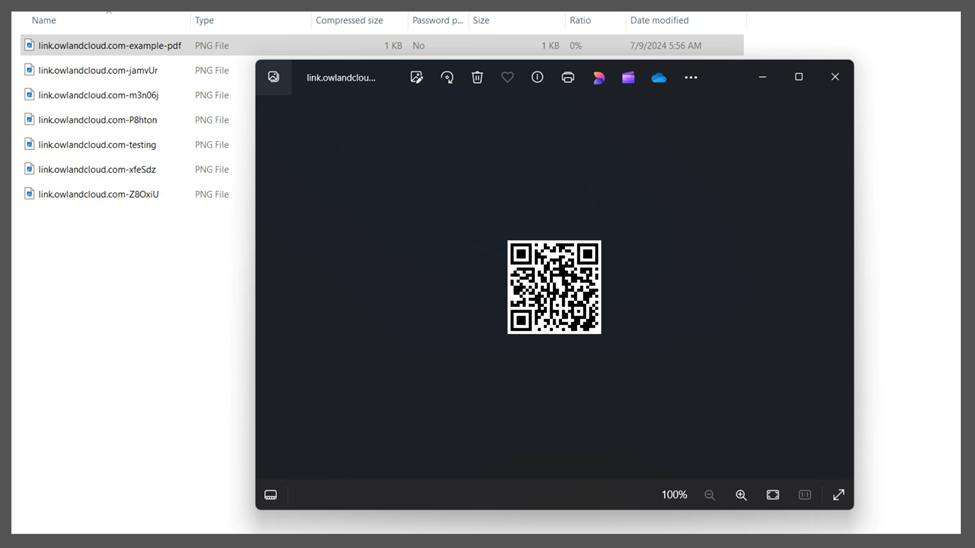Click the PNG file icon beside P8hton
Viewport: 975px width, 548px height.
point(29,119)
